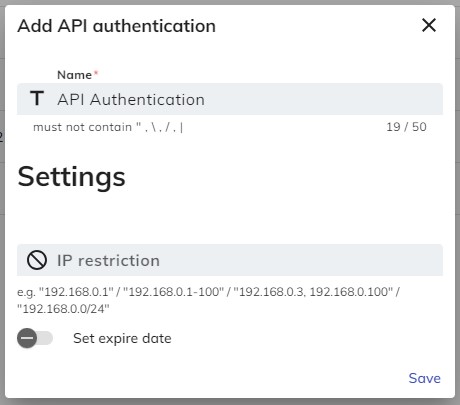460x405 pixels.
Task: Click the "192.168.0.0/24" example line
Action: [63, 309]
